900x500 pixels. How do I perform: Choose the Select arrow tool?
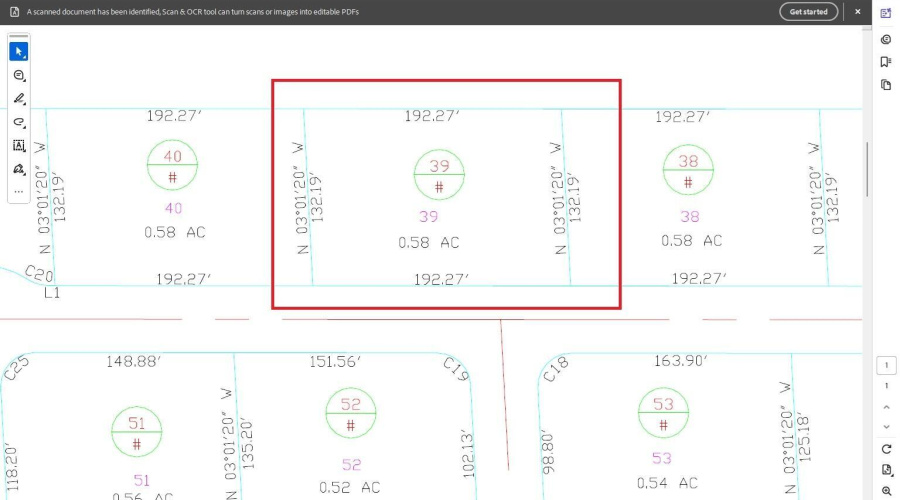[x=18, y=52]
